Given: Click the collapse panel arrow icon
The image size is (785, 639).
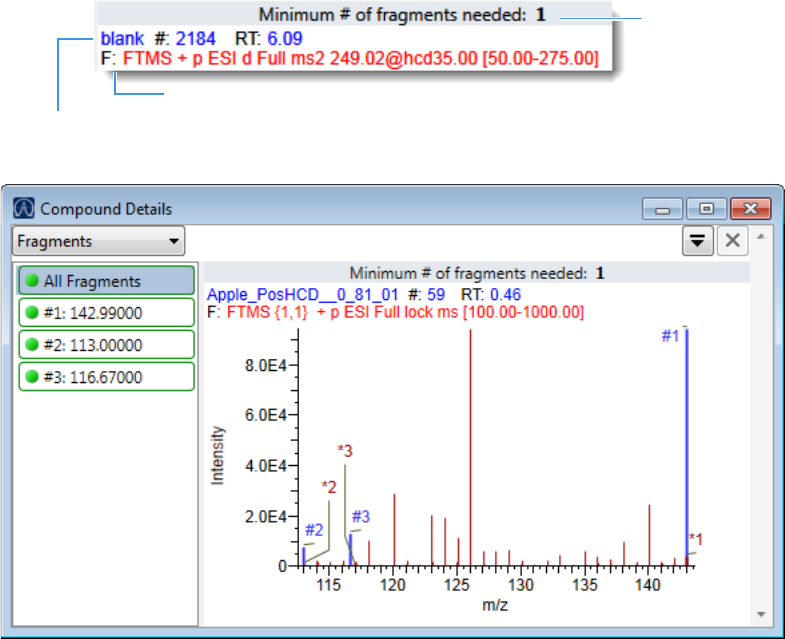Looking at the screenshot, I should [x=697, y=241].
